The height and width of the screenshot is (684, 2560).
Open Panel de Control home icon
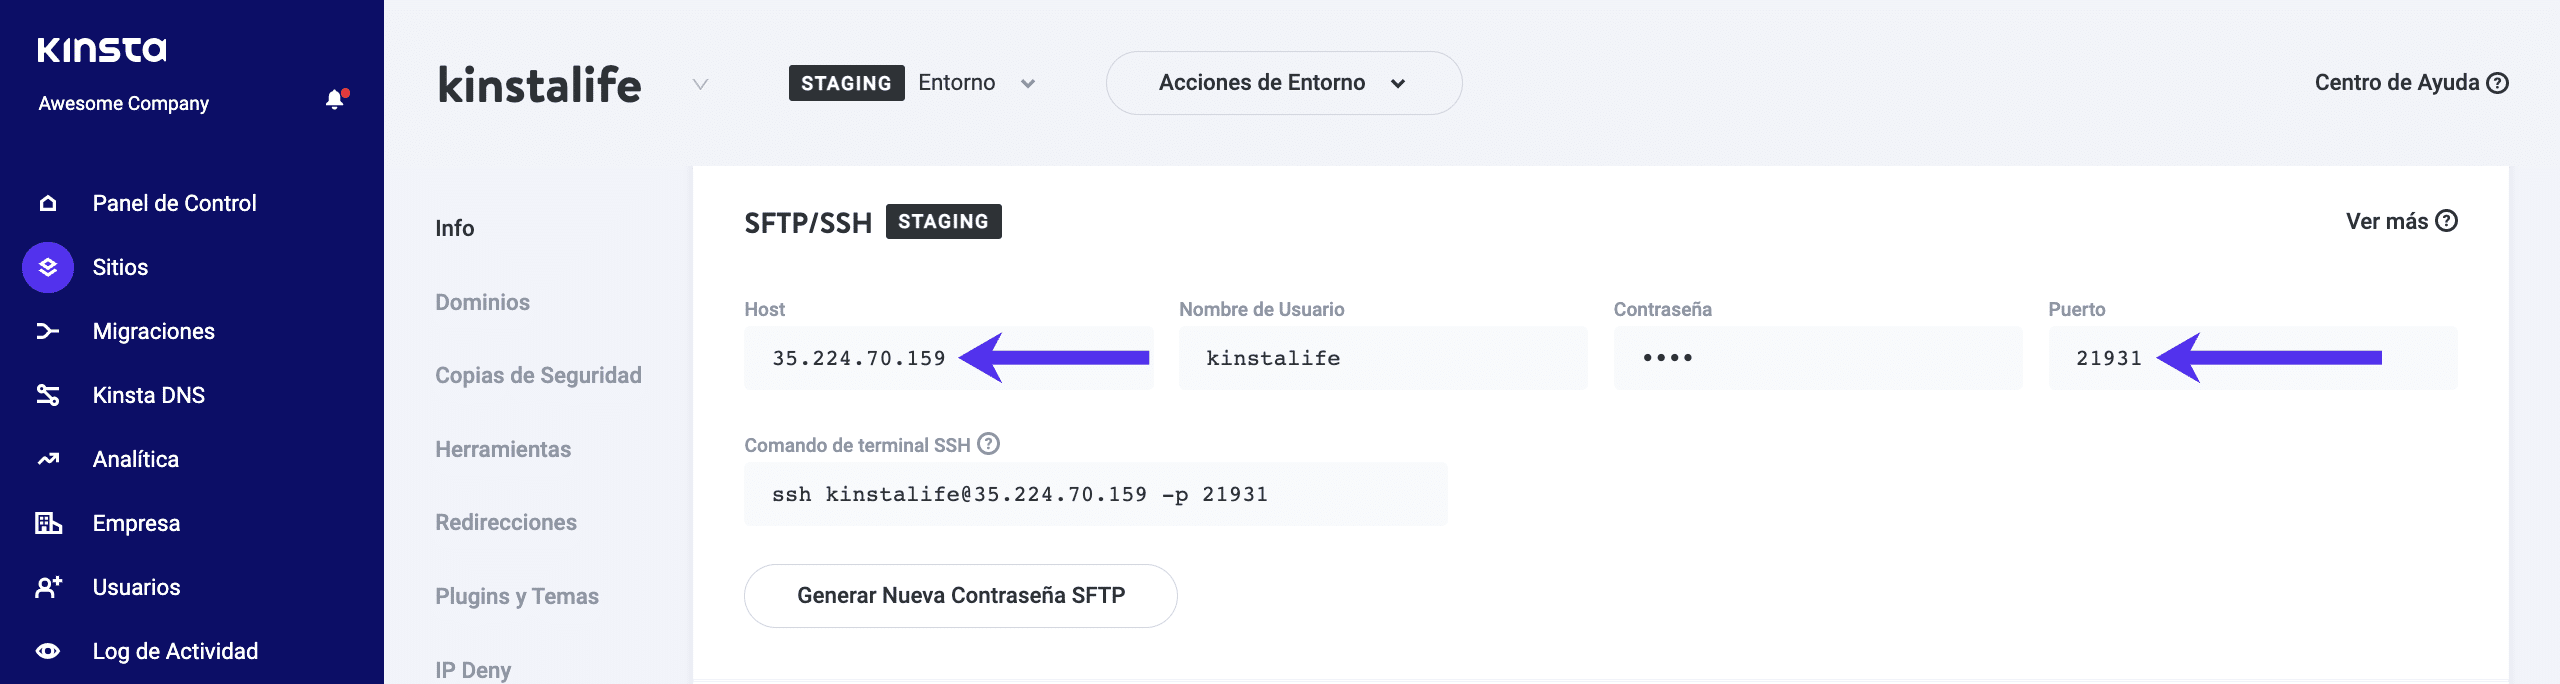point(48,204)
